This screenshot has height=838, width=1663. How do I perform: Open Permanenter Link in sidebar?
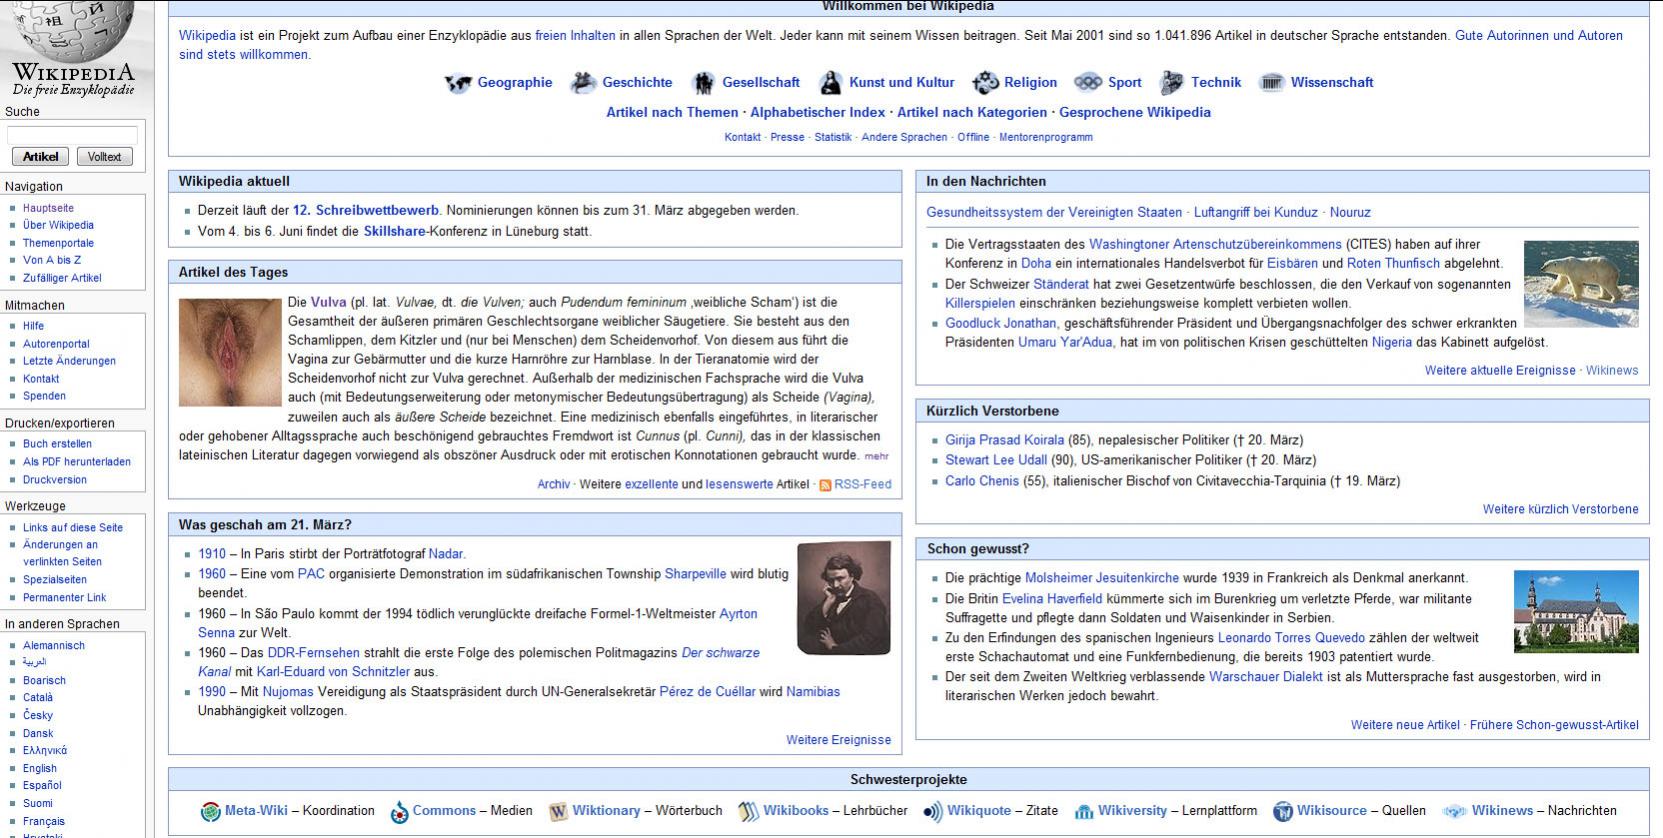64,598
